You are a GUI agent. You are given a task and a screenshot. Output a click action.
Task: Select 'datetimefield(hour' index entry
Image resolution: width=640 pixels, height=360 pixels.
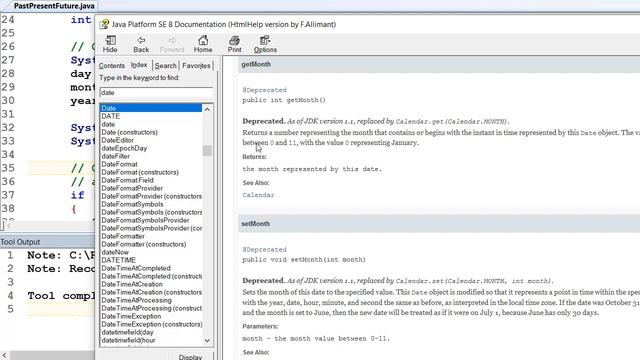pyautogui.click(x=128, y=340)
